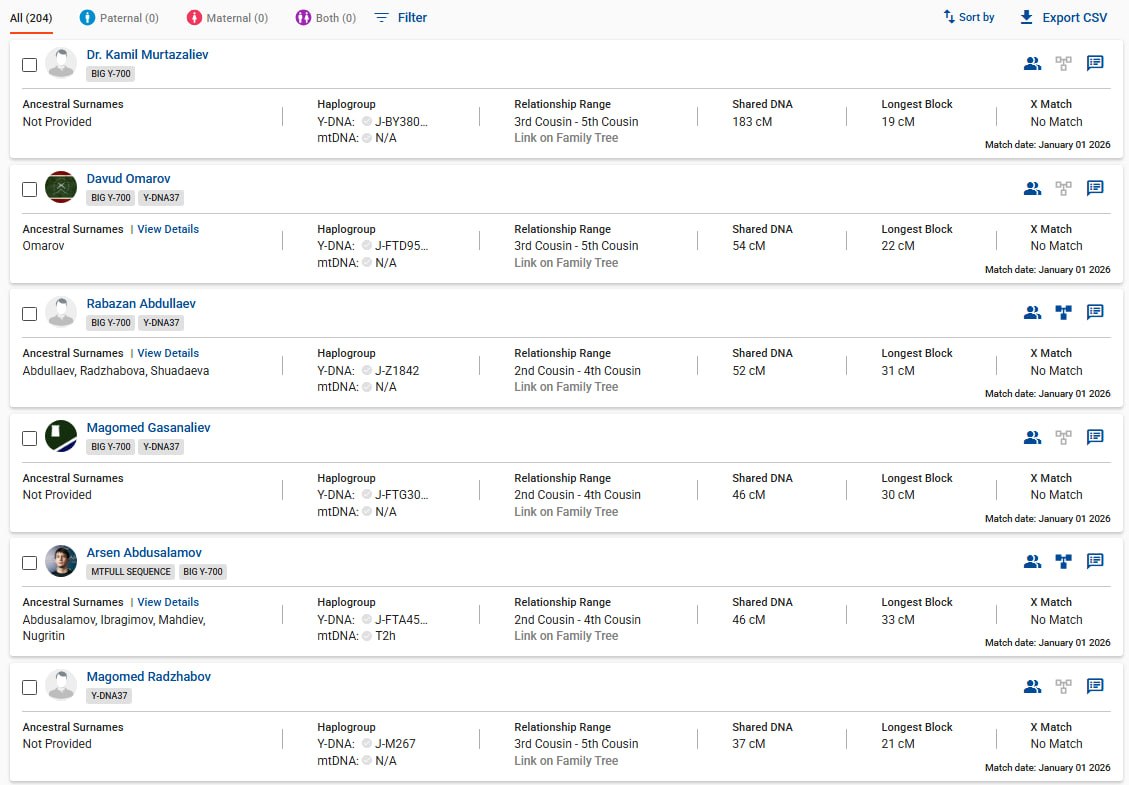View Arsen Abdusalamov's family tree icon

tap(1063, 561)
